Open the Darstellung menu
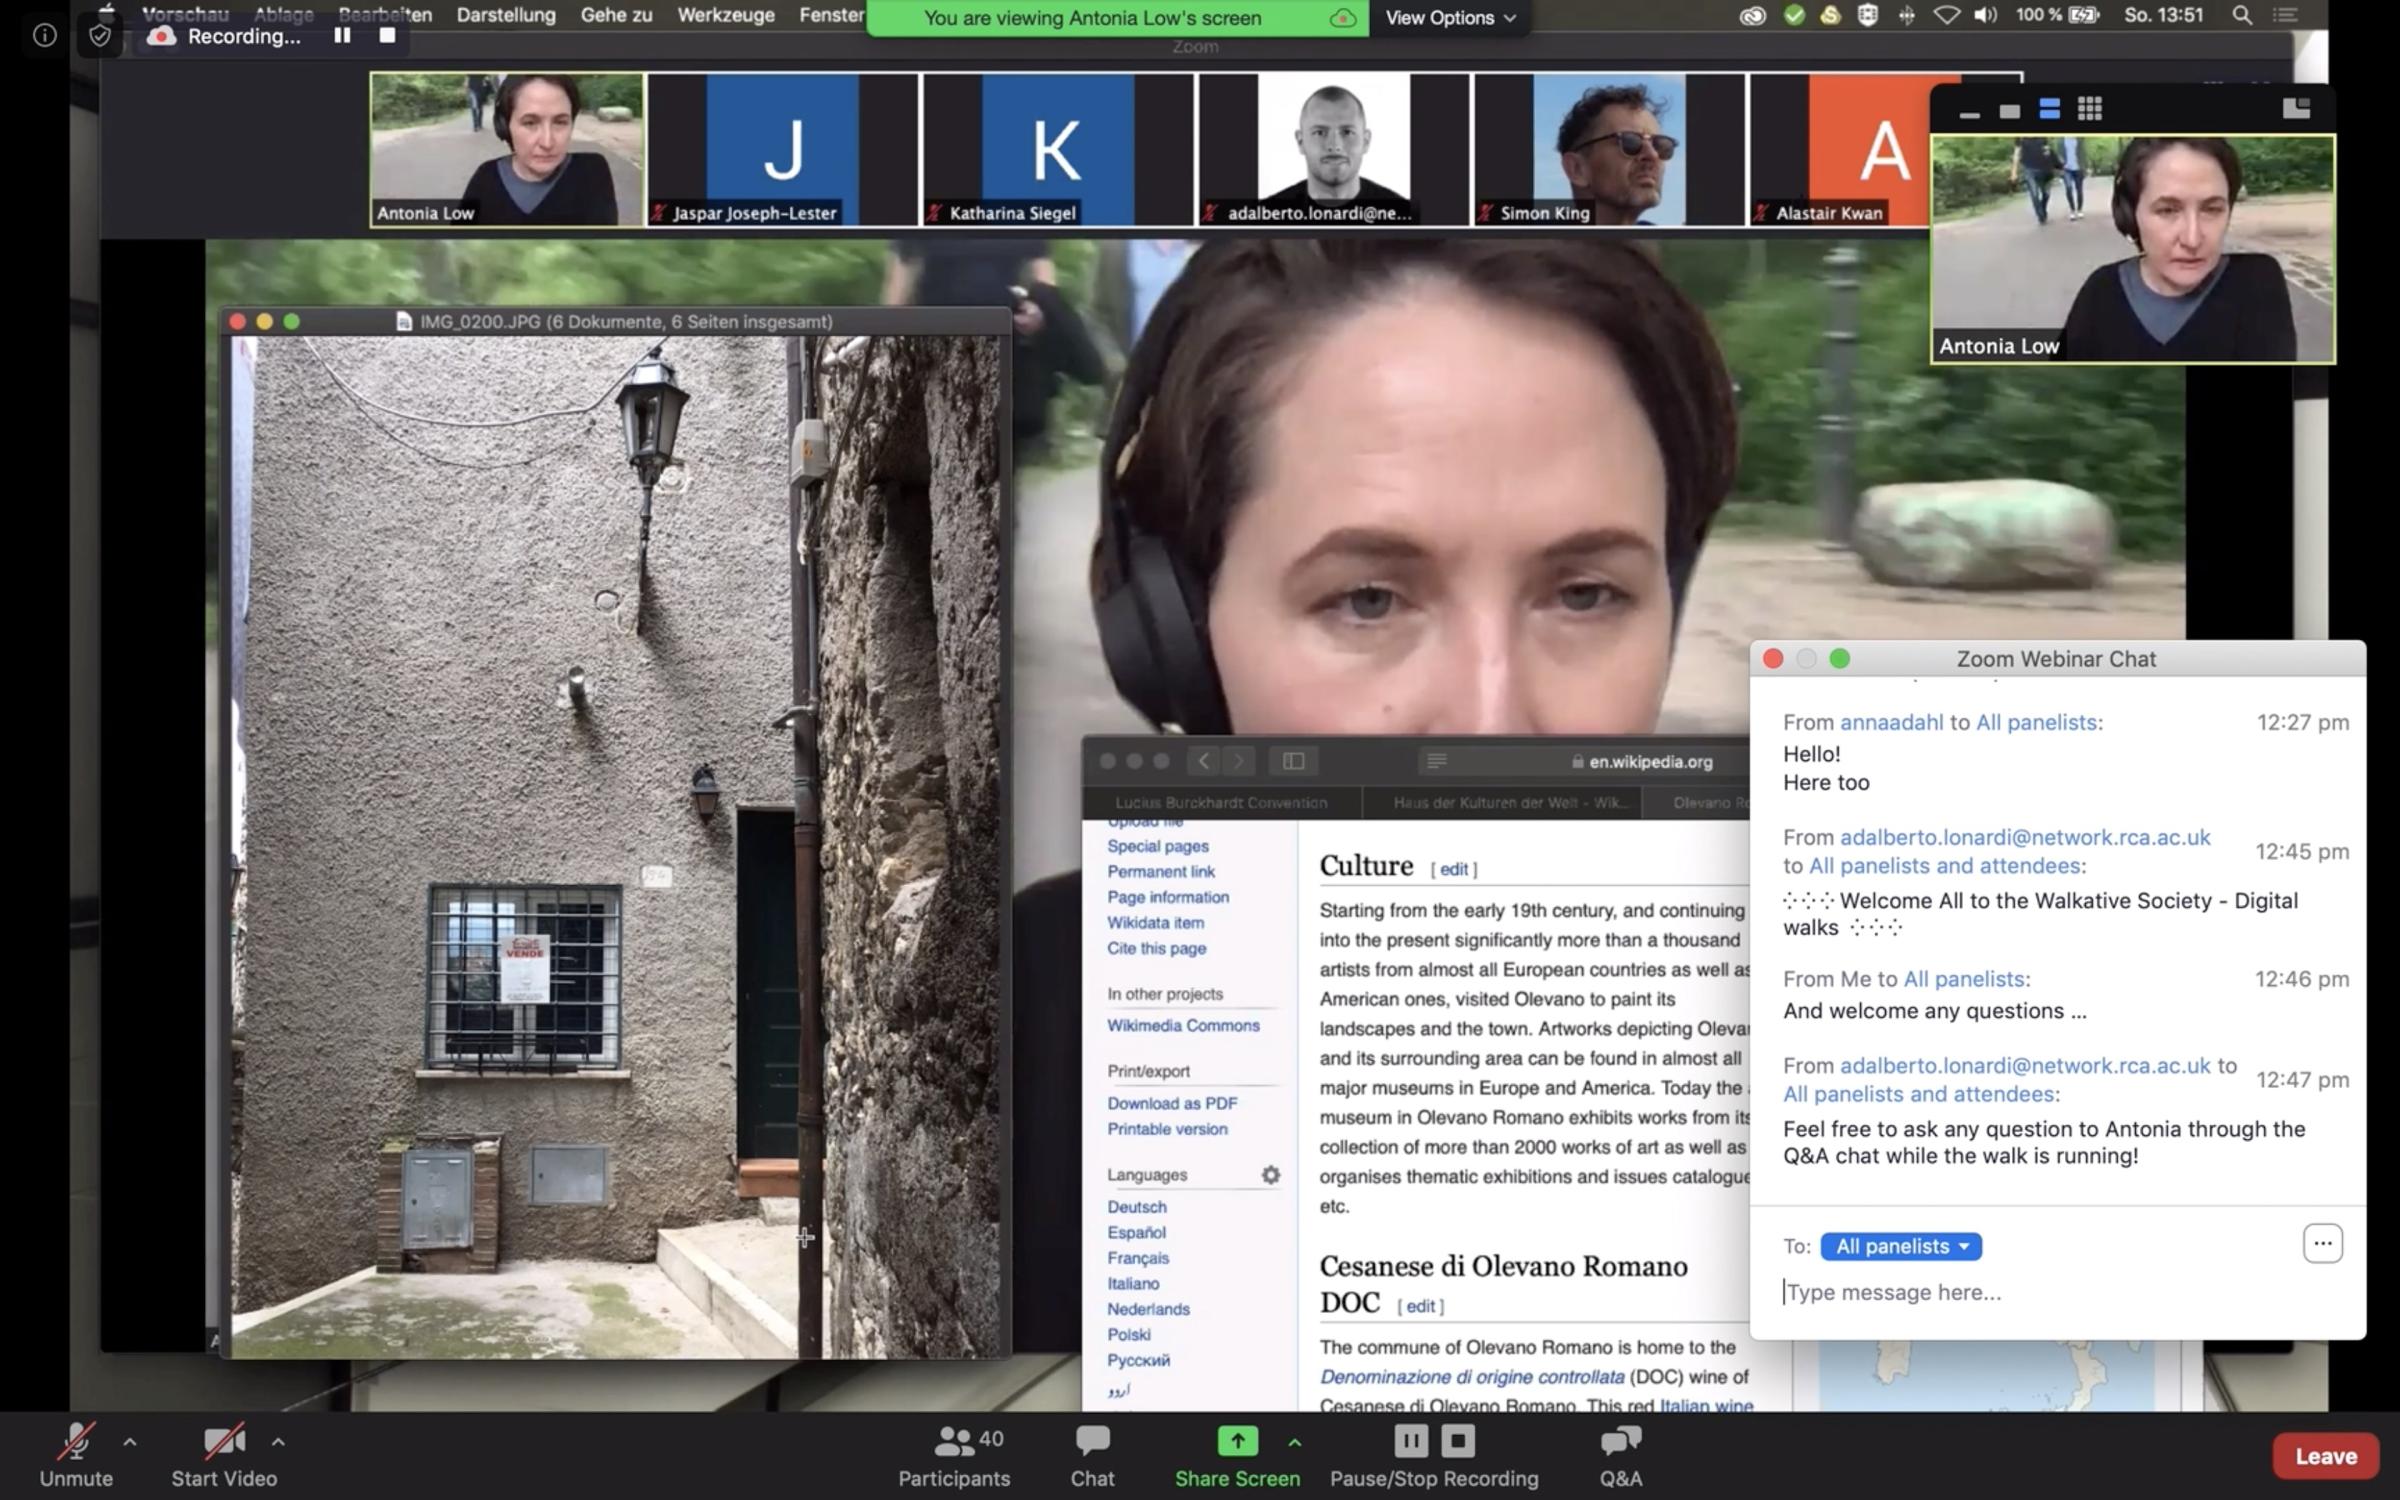This screenshot has height=1500, width=2400. [506, 15]
